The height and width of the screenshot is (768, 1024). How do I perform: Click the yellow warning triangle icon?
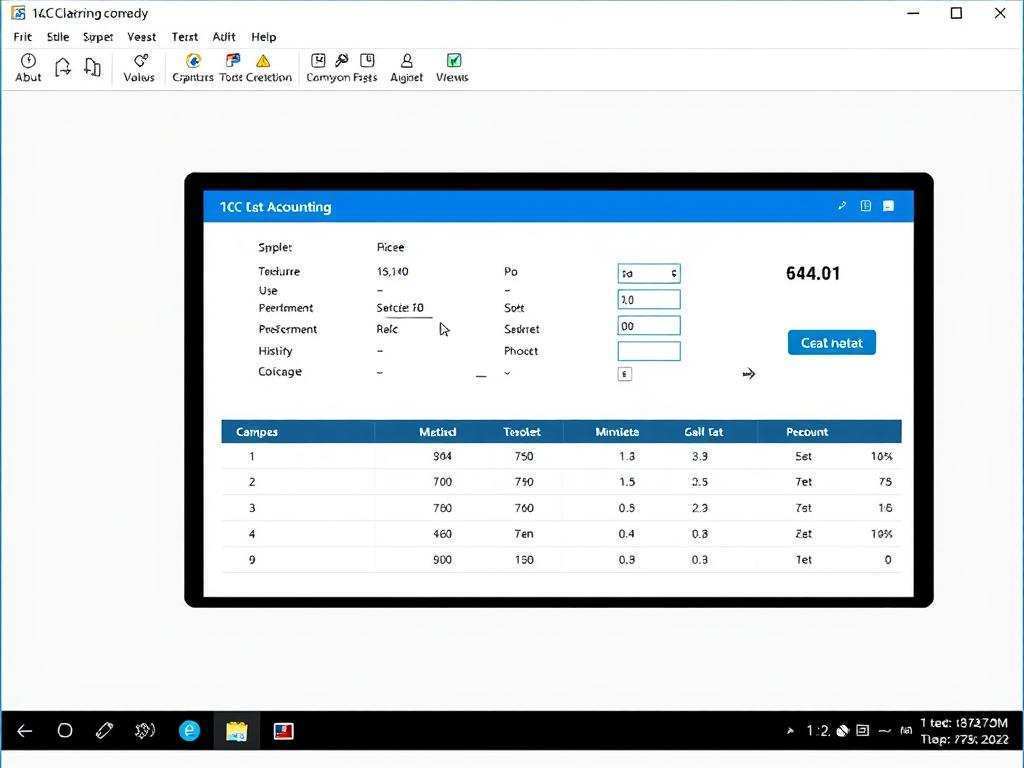coord(263,62)
